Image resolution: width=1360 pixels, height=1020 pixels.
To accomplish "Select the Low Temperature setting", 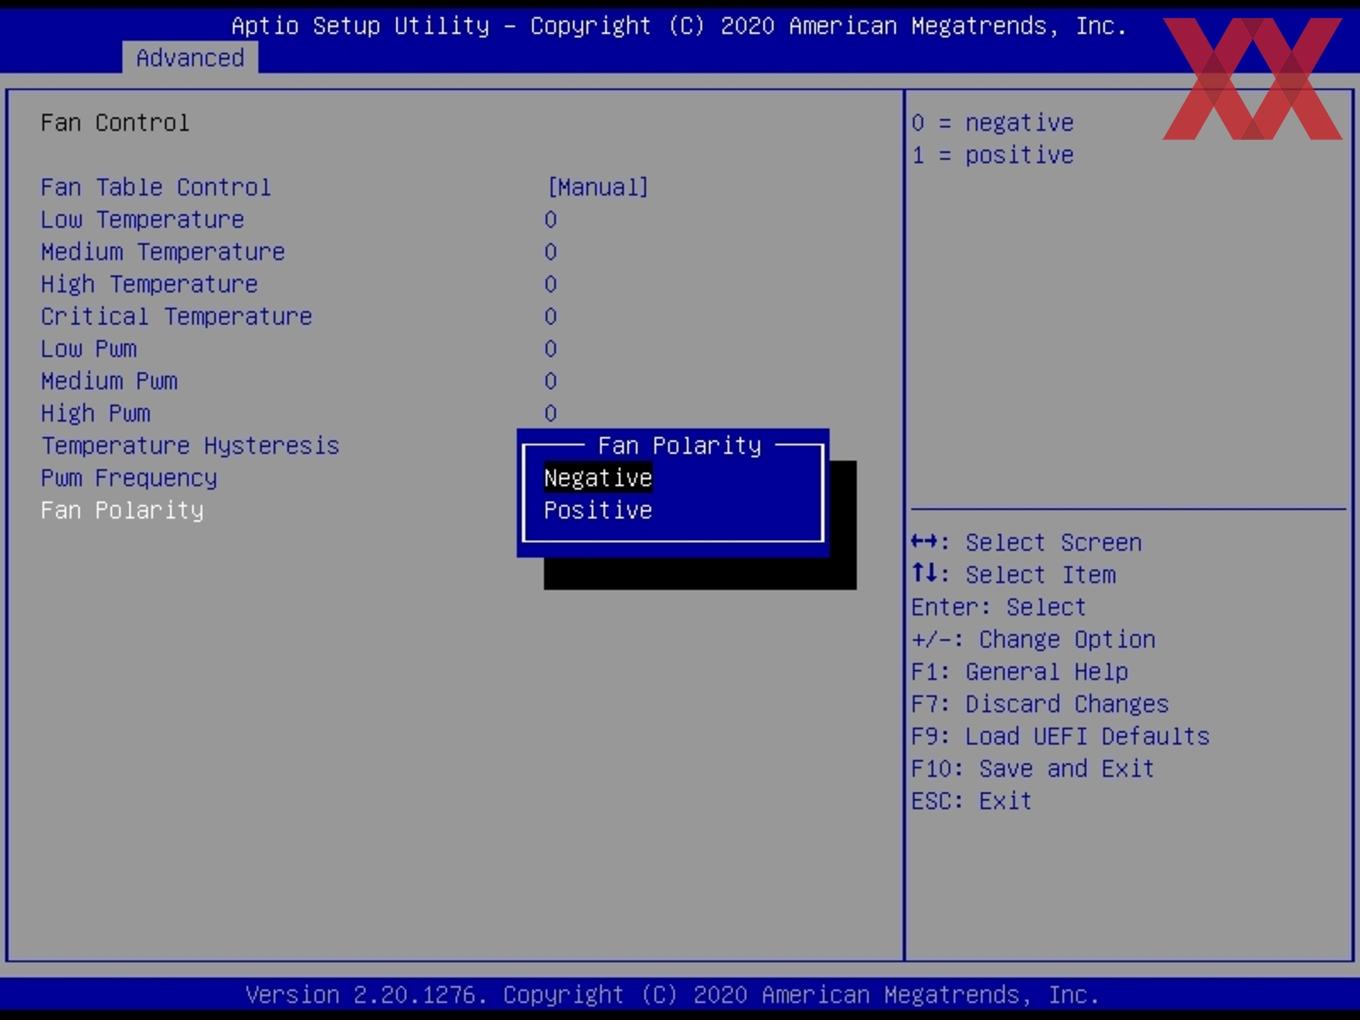I will pyautogui.click(x=143, y=220).
